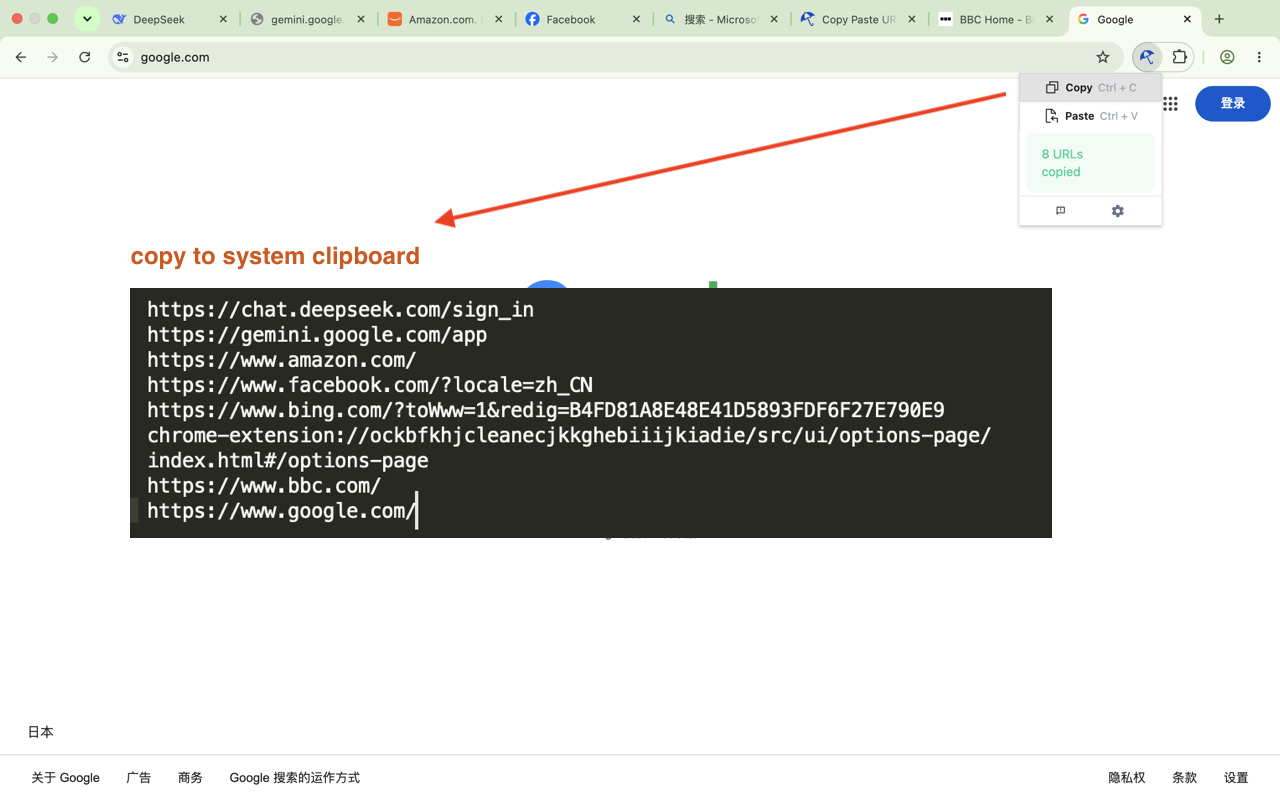Switch to the 搜索 - Microsoft tab
This screenshot has height=800, width=1280.
point(721,19)
